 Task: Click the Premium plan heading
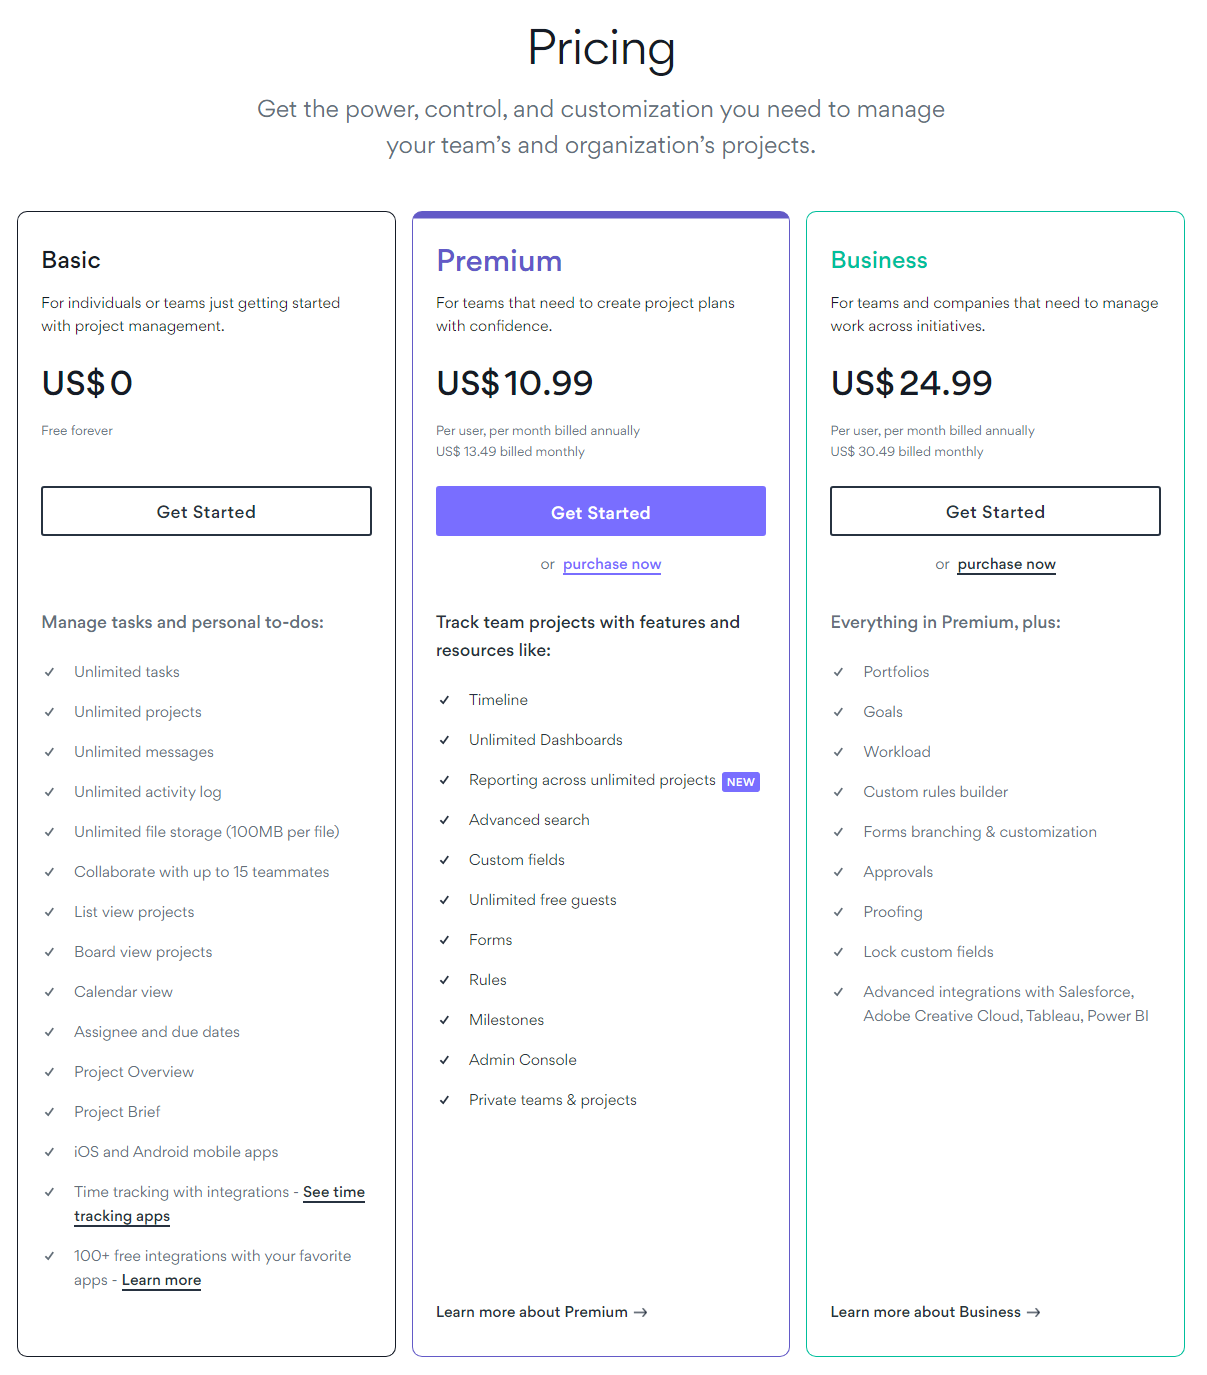(499, 261)
